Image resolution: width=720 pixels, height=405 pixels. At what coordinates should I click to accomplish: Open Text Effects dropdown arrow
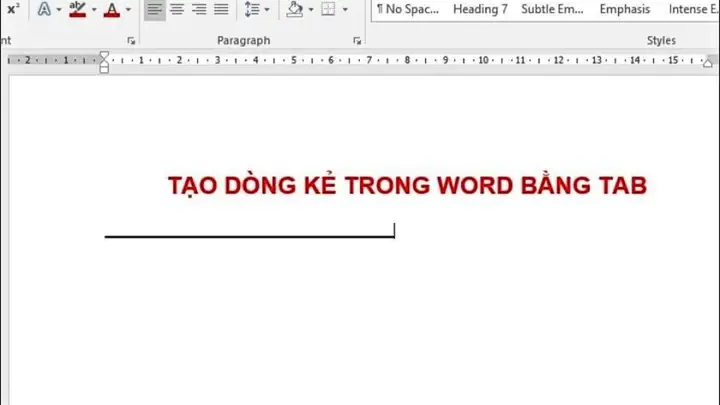(59, 9)
